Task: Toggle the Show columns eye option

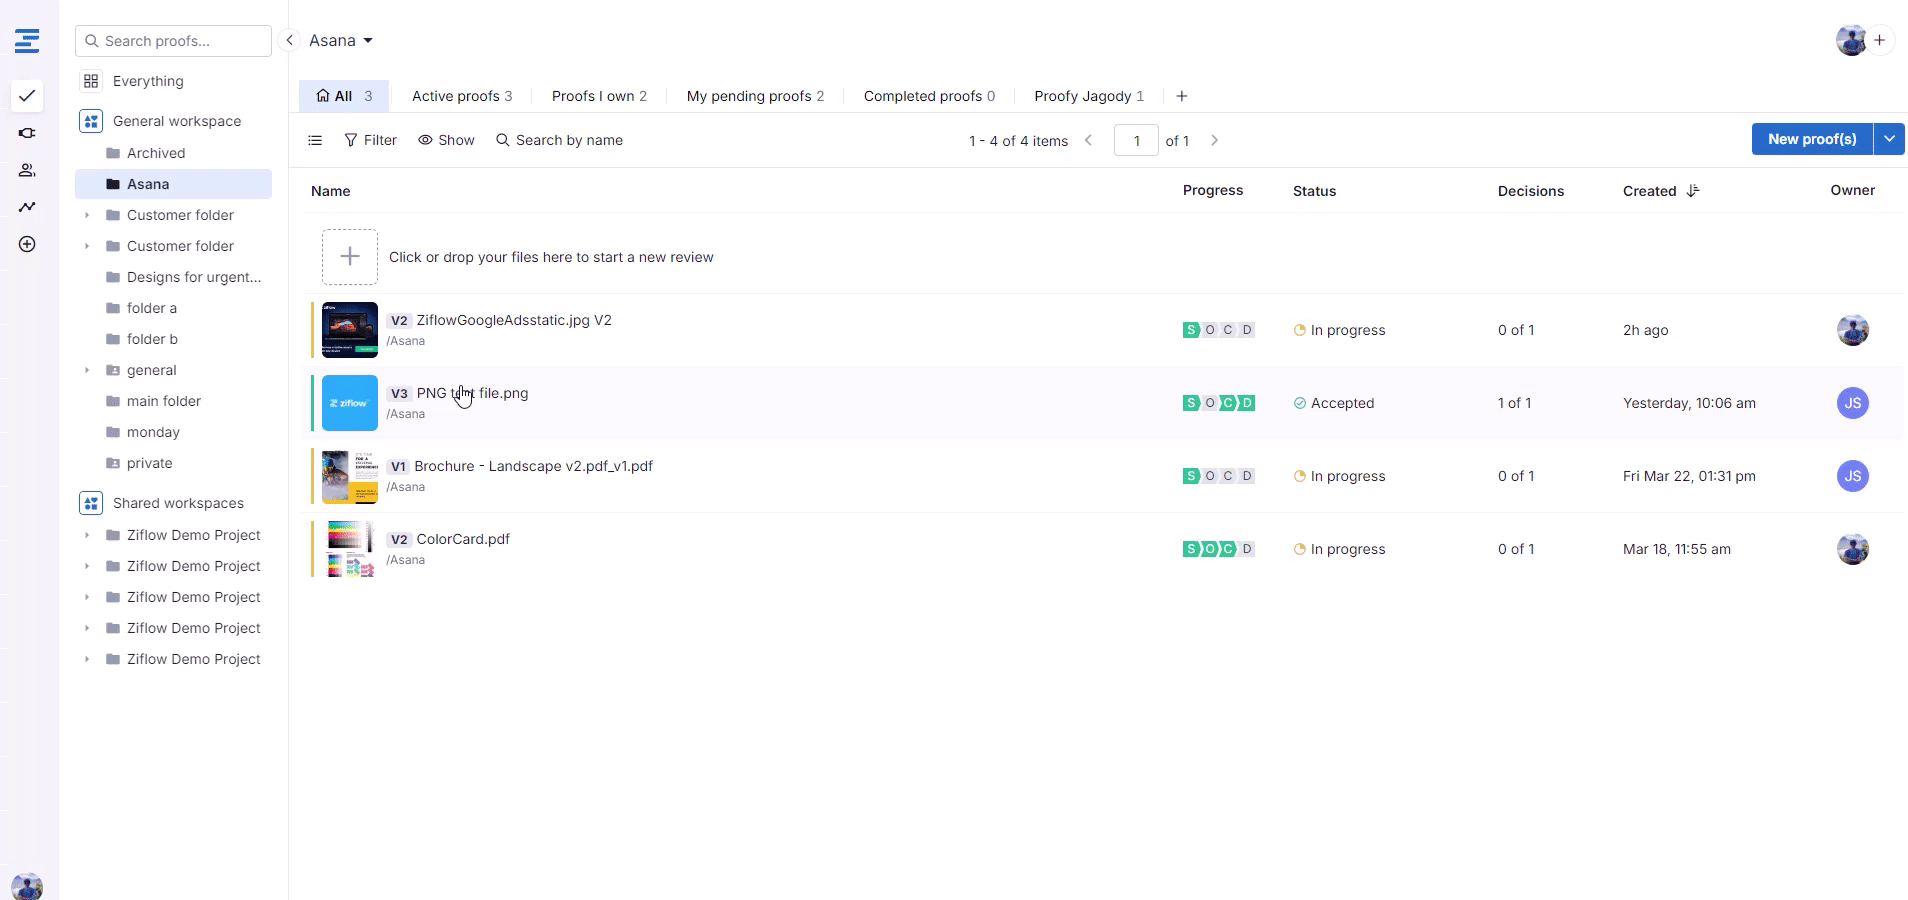Action: 446,140
